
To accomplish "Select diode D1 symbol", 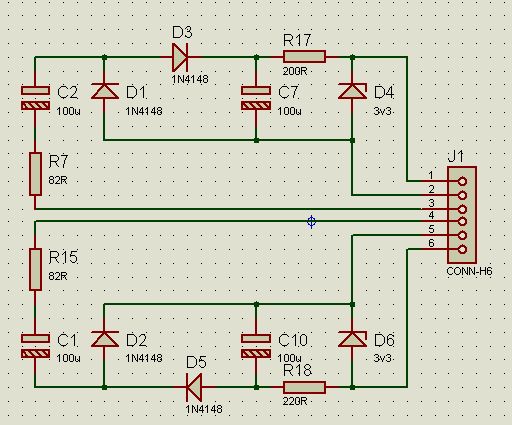I will [x=105, y=91].
